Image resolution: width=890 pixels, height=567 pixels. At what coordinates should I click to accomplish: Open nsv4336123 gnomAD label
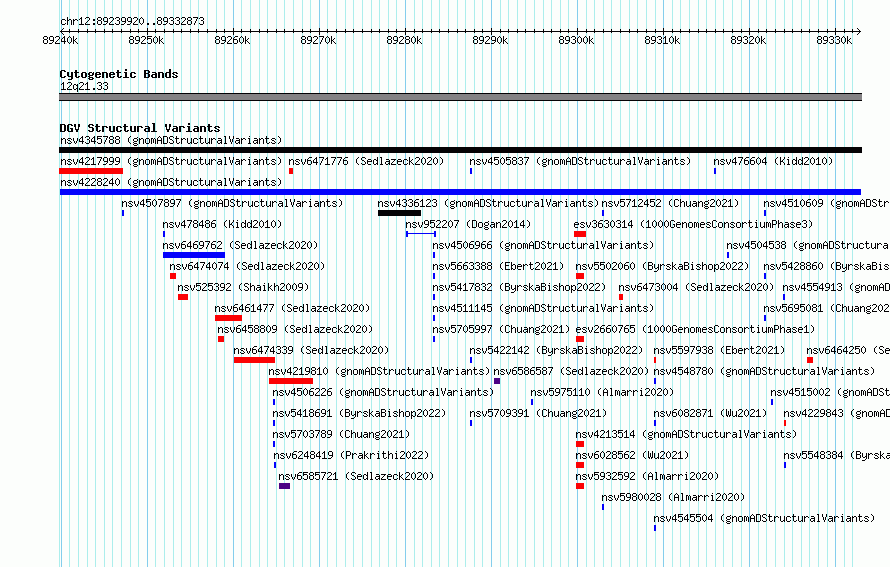pos(488,203)
